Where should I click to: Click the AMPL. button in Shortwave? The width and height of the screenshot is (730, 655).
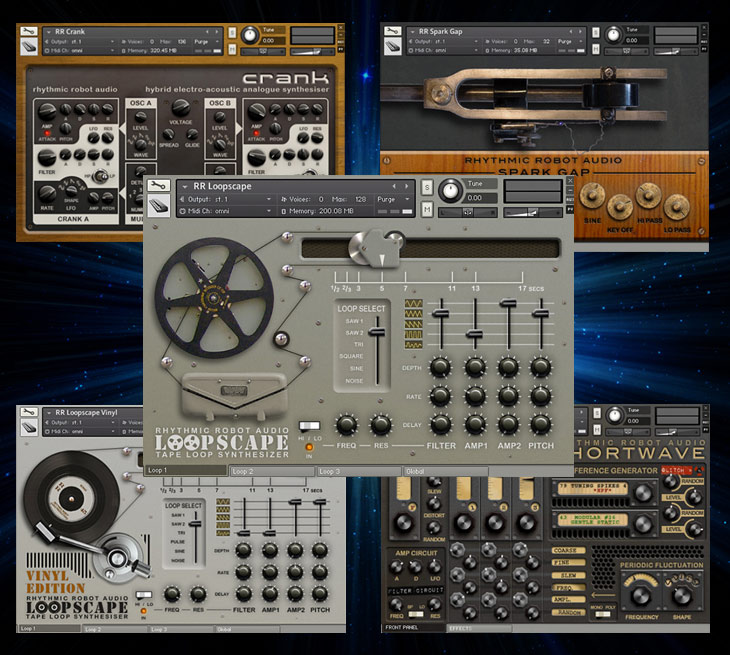(x=568, y=600)
